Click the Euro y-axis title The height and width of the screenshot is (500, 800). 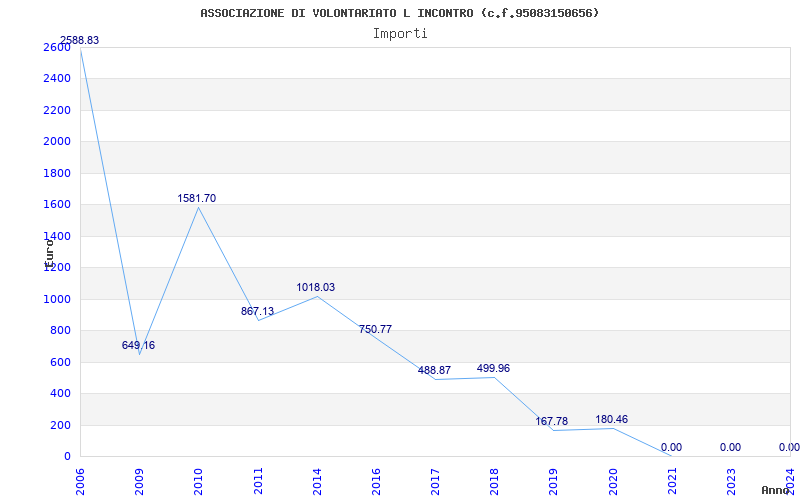pos(48,250)
